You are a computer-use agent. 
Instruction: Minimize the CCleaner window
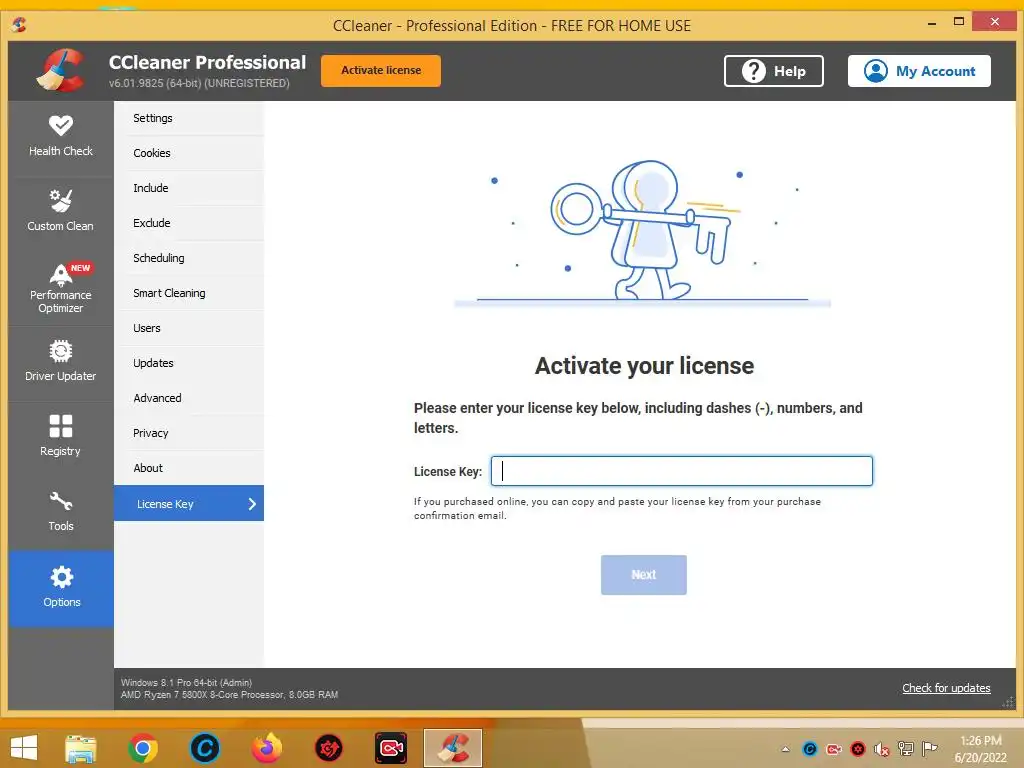(x=932, y=23)
